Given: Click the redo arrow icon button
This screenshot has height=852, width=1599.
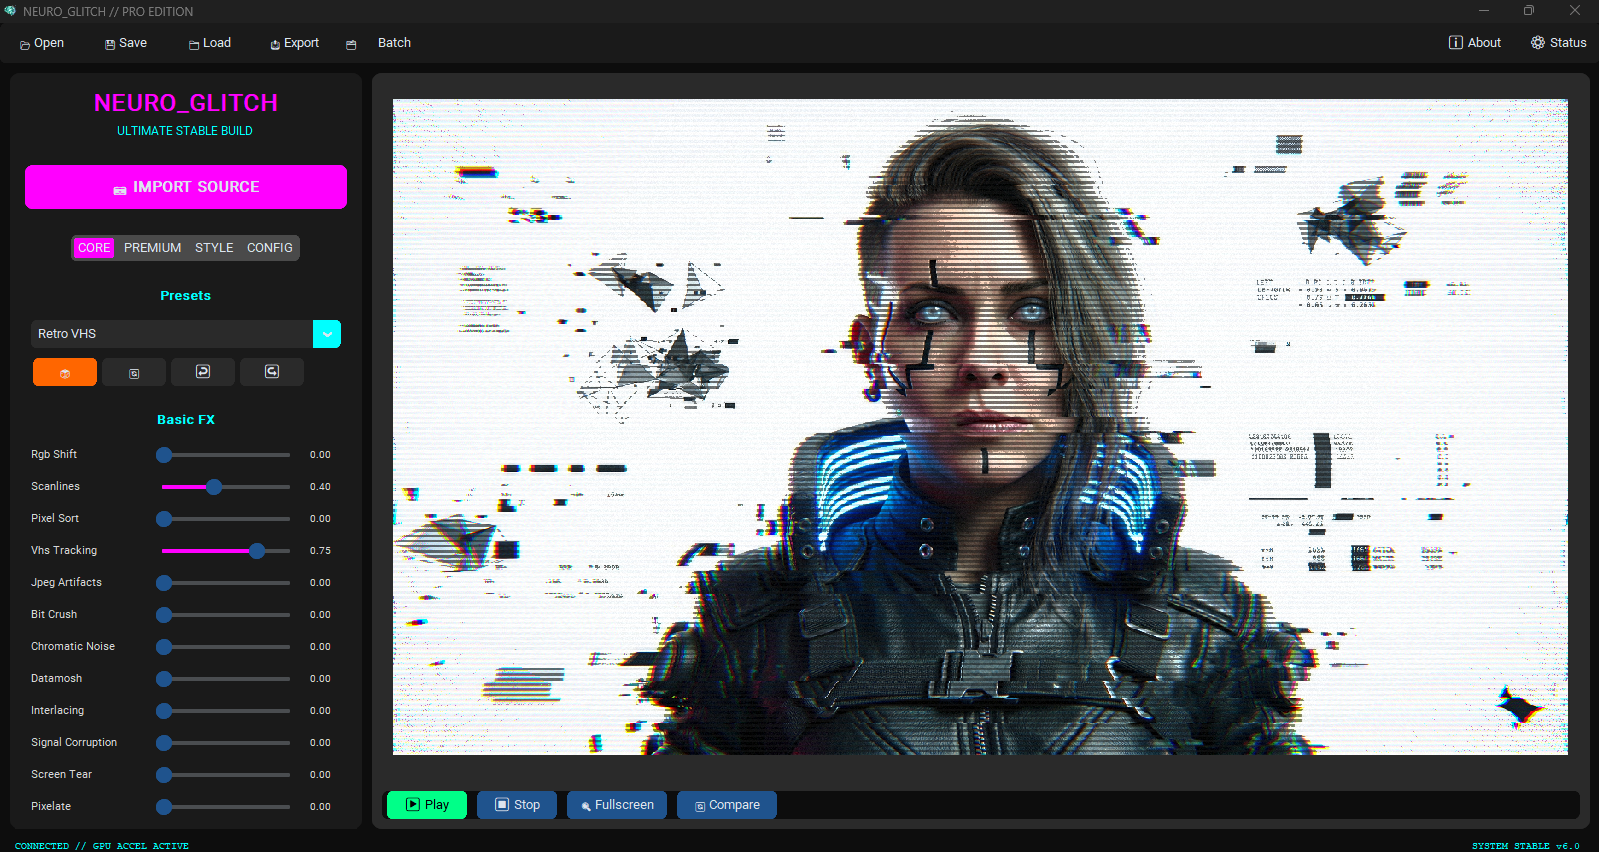Looking at the screenshot, I should [272, 372].
